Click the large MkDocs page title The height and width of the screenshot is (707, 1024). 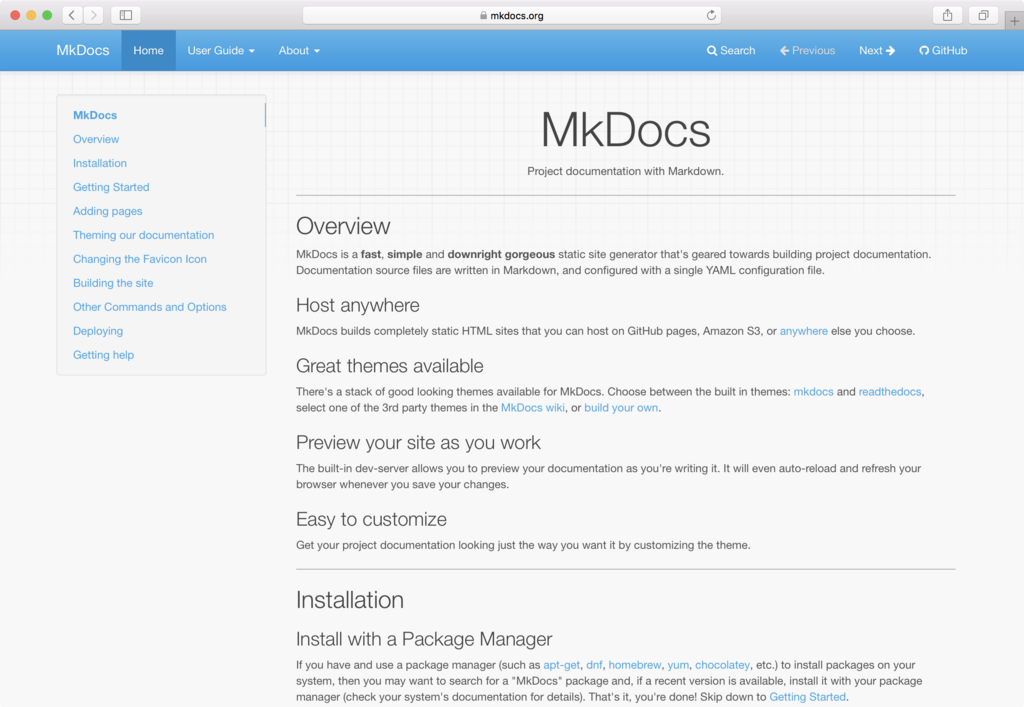pyautogui.click(x=625, y=130)
